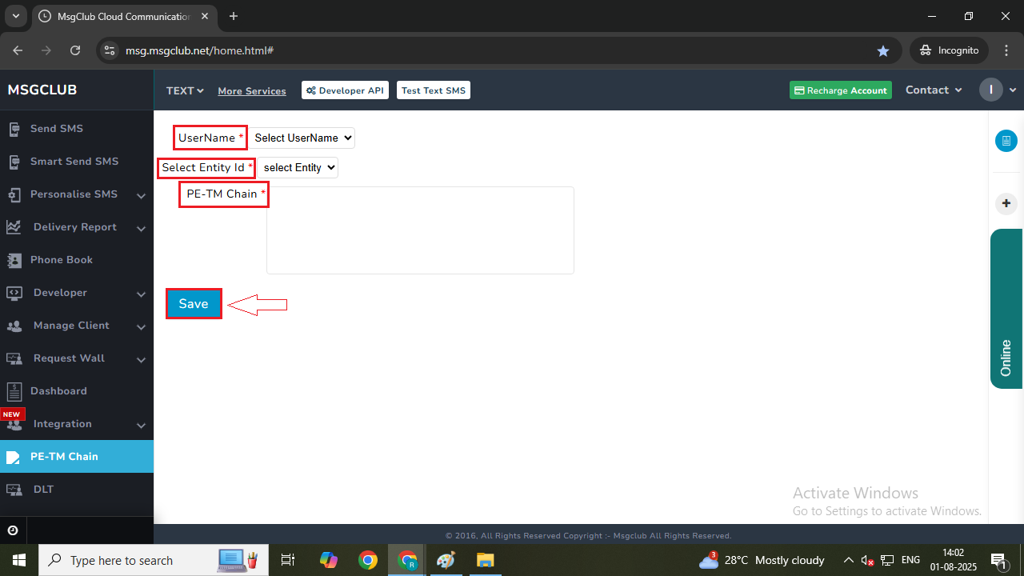Expand the arrow next to user avatar
This screenshot has height=576, width=1024.
point(1012,90)
